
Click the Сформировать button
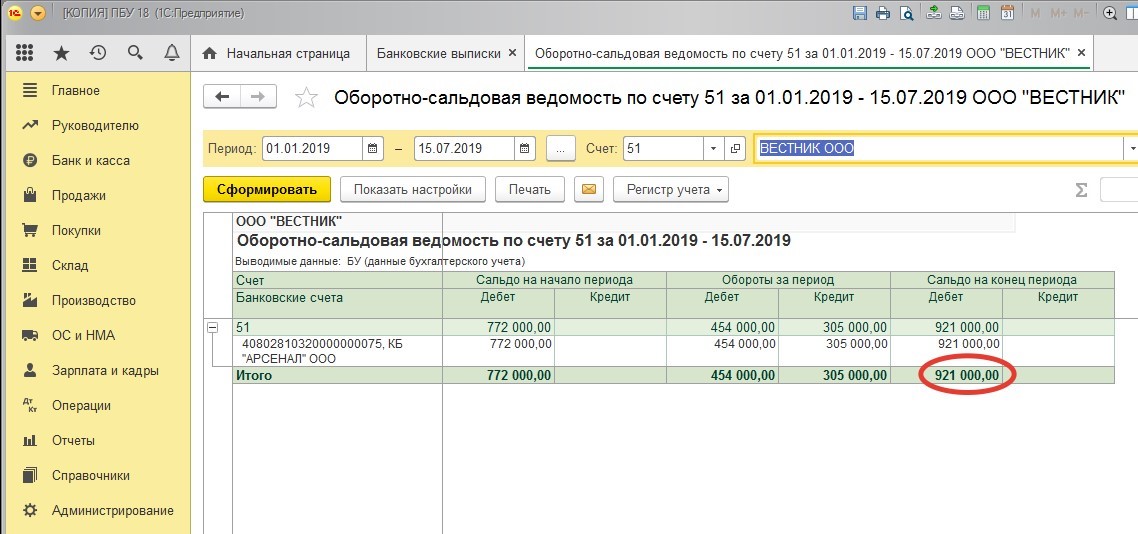(266, 189)
